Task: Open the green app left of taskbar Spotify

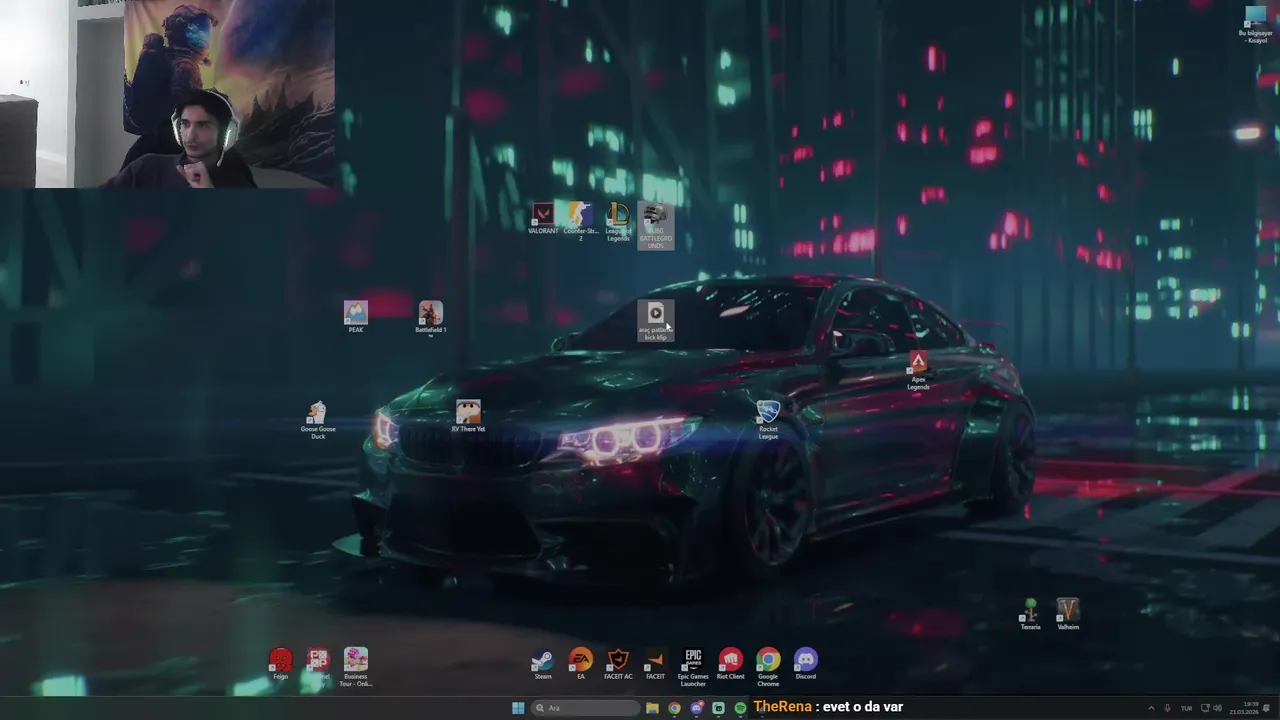Action: 718,708
